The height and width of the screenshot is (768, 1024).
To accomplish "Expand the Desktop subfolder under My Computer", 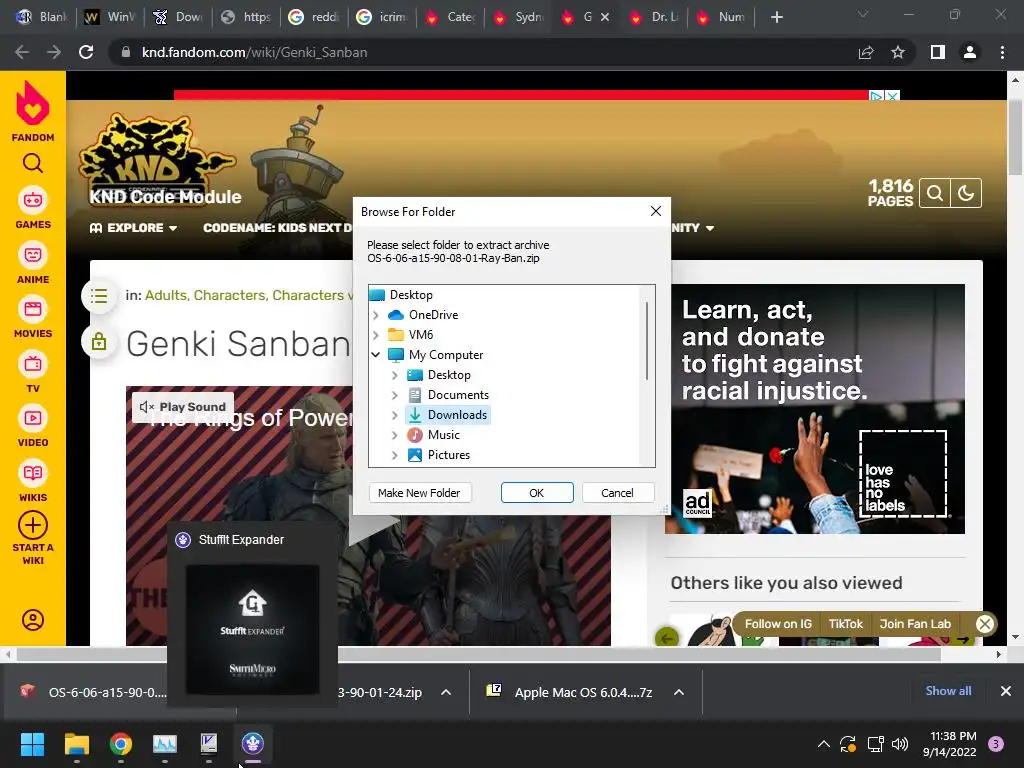I will pos(394,375).
